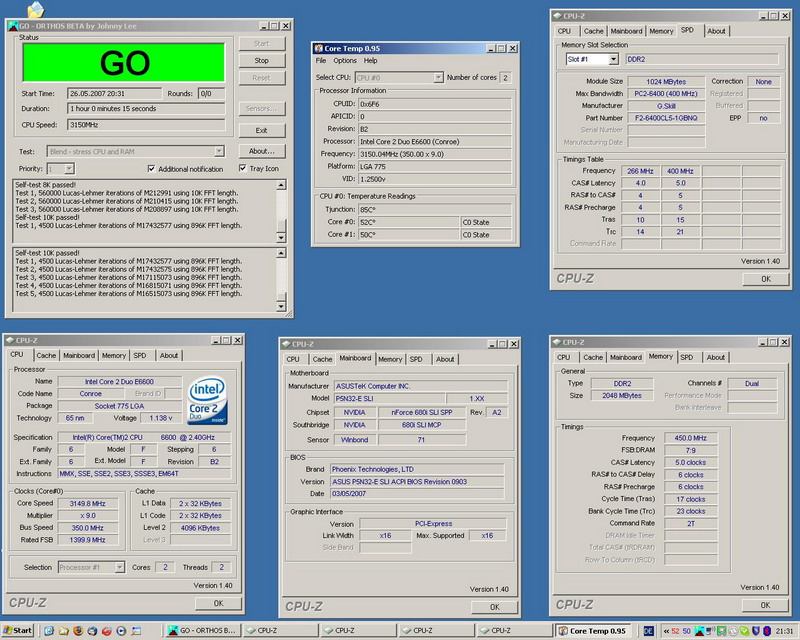
Task: Click the Core Temp tray reading 50
Action: pos(686,631)
